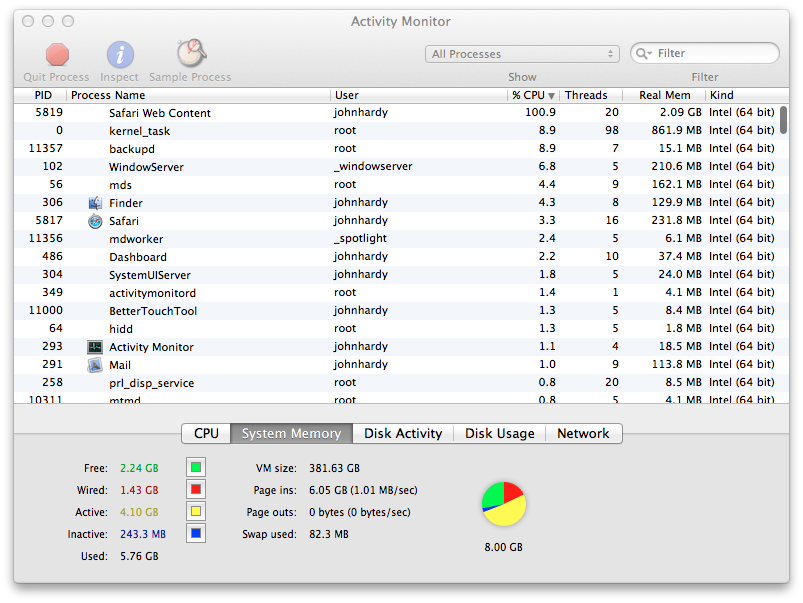Switch to the Network tab
The height and width of the screenshot is (603, 803).
[x=584, y=433]
